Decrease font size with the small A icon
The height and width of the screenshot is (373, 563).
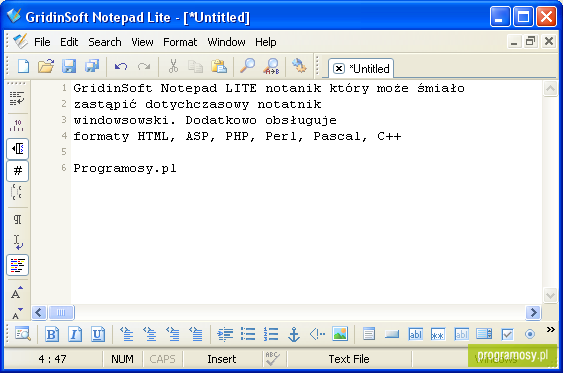[17, 313]
